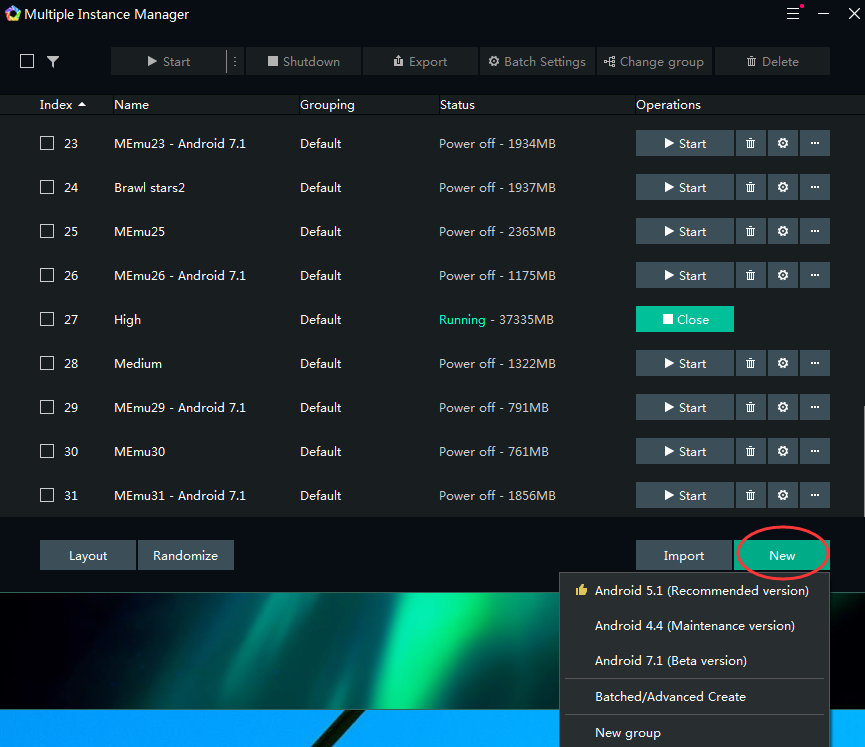The width and height of the screenshot is (865, 747).
Task: Open gear settings for MEmu26 instance
Action: click(x=782, y=276)
